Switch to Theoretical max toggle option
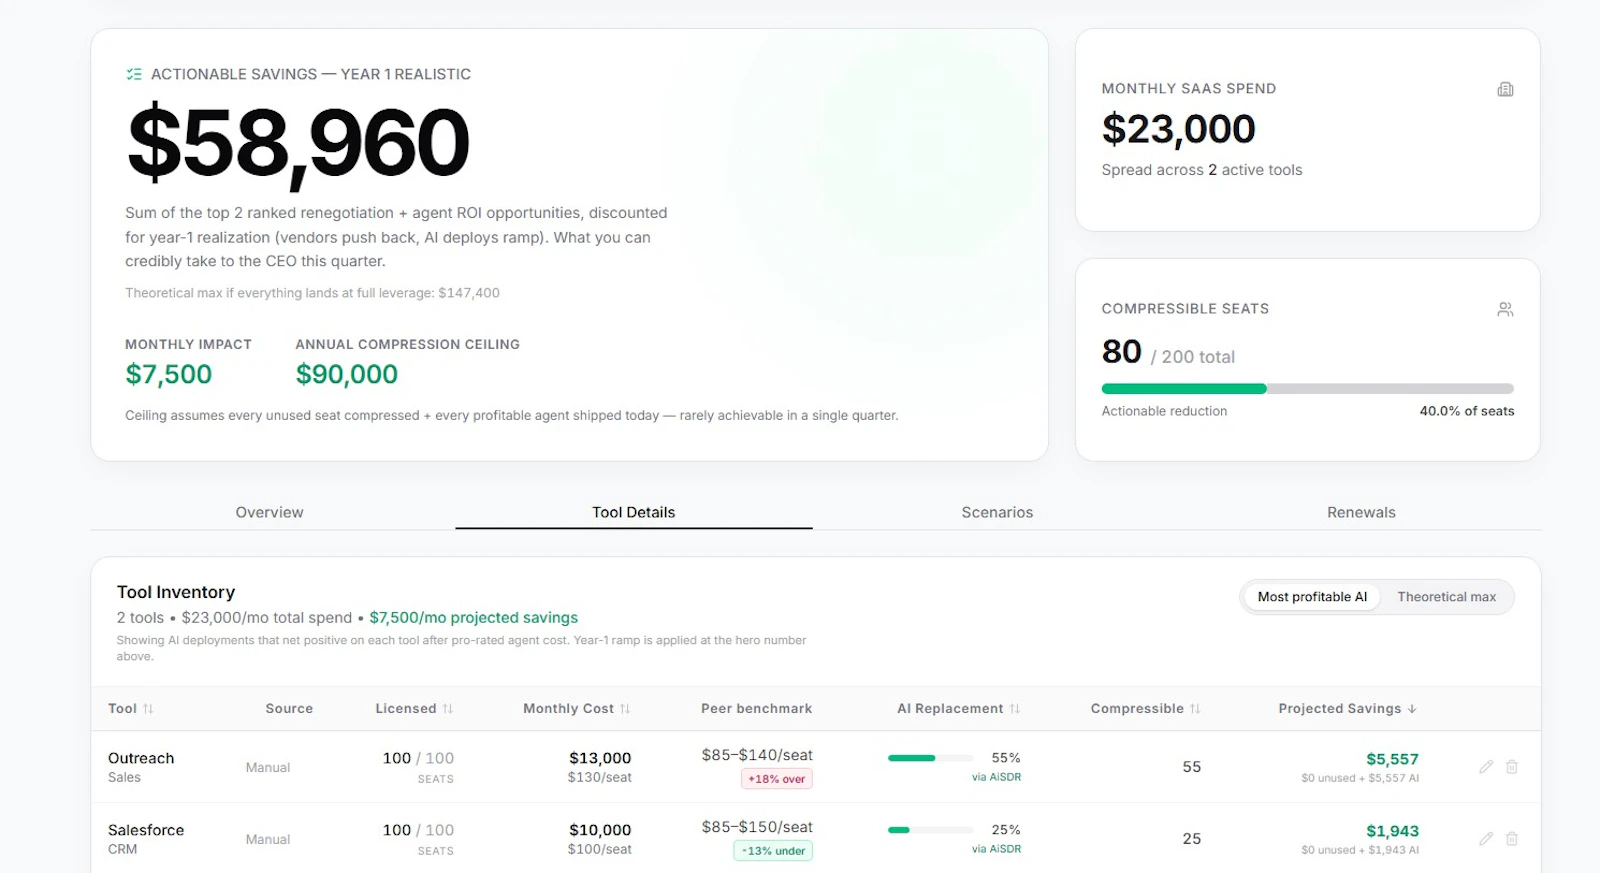Screen dimensions: 1600x873 coord(1446,597)
